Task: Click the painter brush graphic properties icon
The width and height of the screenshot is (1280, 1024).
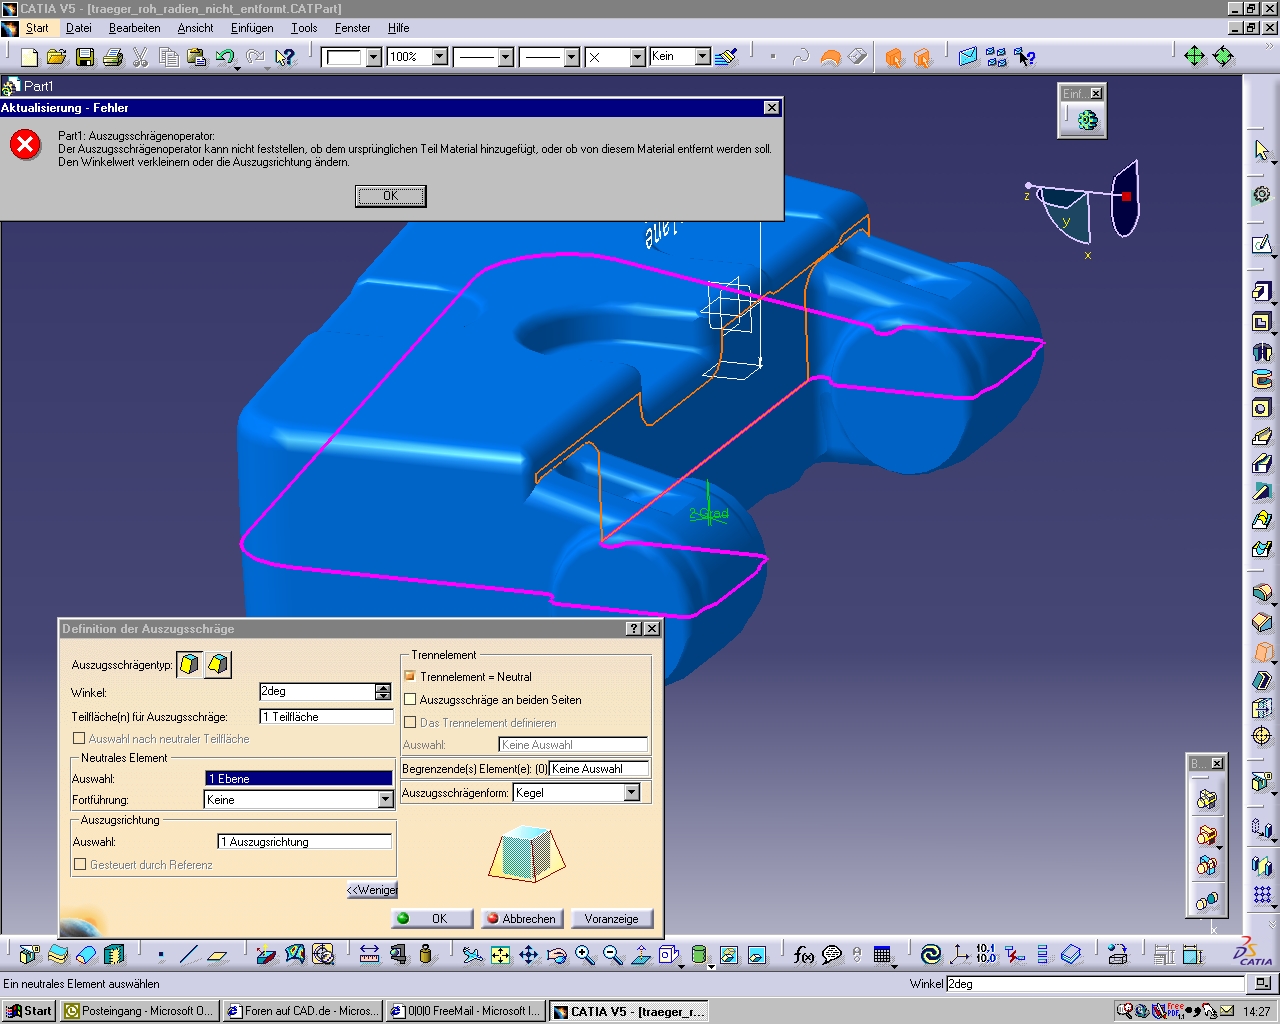Action: click(727, 57)
